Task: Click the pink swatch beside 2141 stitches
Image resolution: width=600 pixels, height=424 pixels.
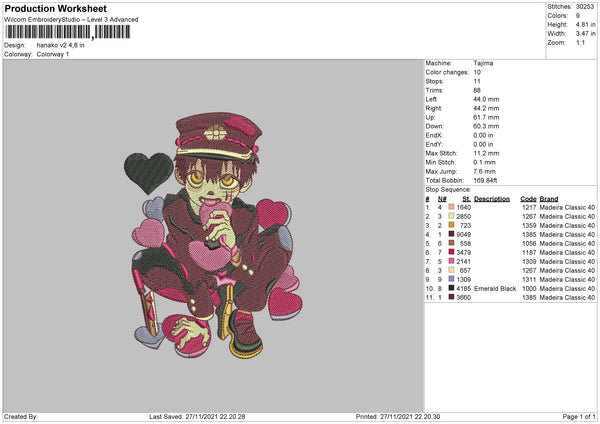Action: tap(451, 261)
